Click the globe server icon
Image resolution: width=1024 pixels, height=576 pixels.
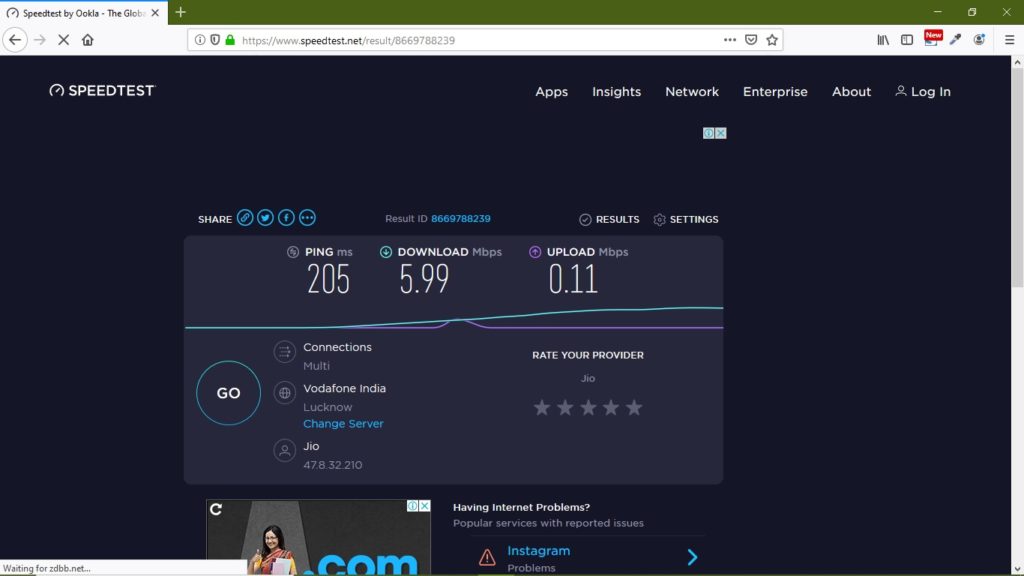pyautogui.click(x=284, y=393)
